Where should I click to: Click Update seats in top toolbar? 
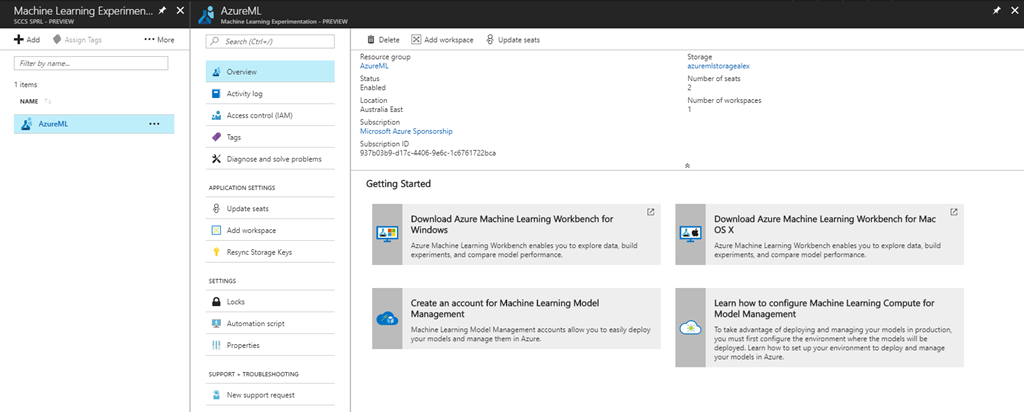click(x=513, y=40)
